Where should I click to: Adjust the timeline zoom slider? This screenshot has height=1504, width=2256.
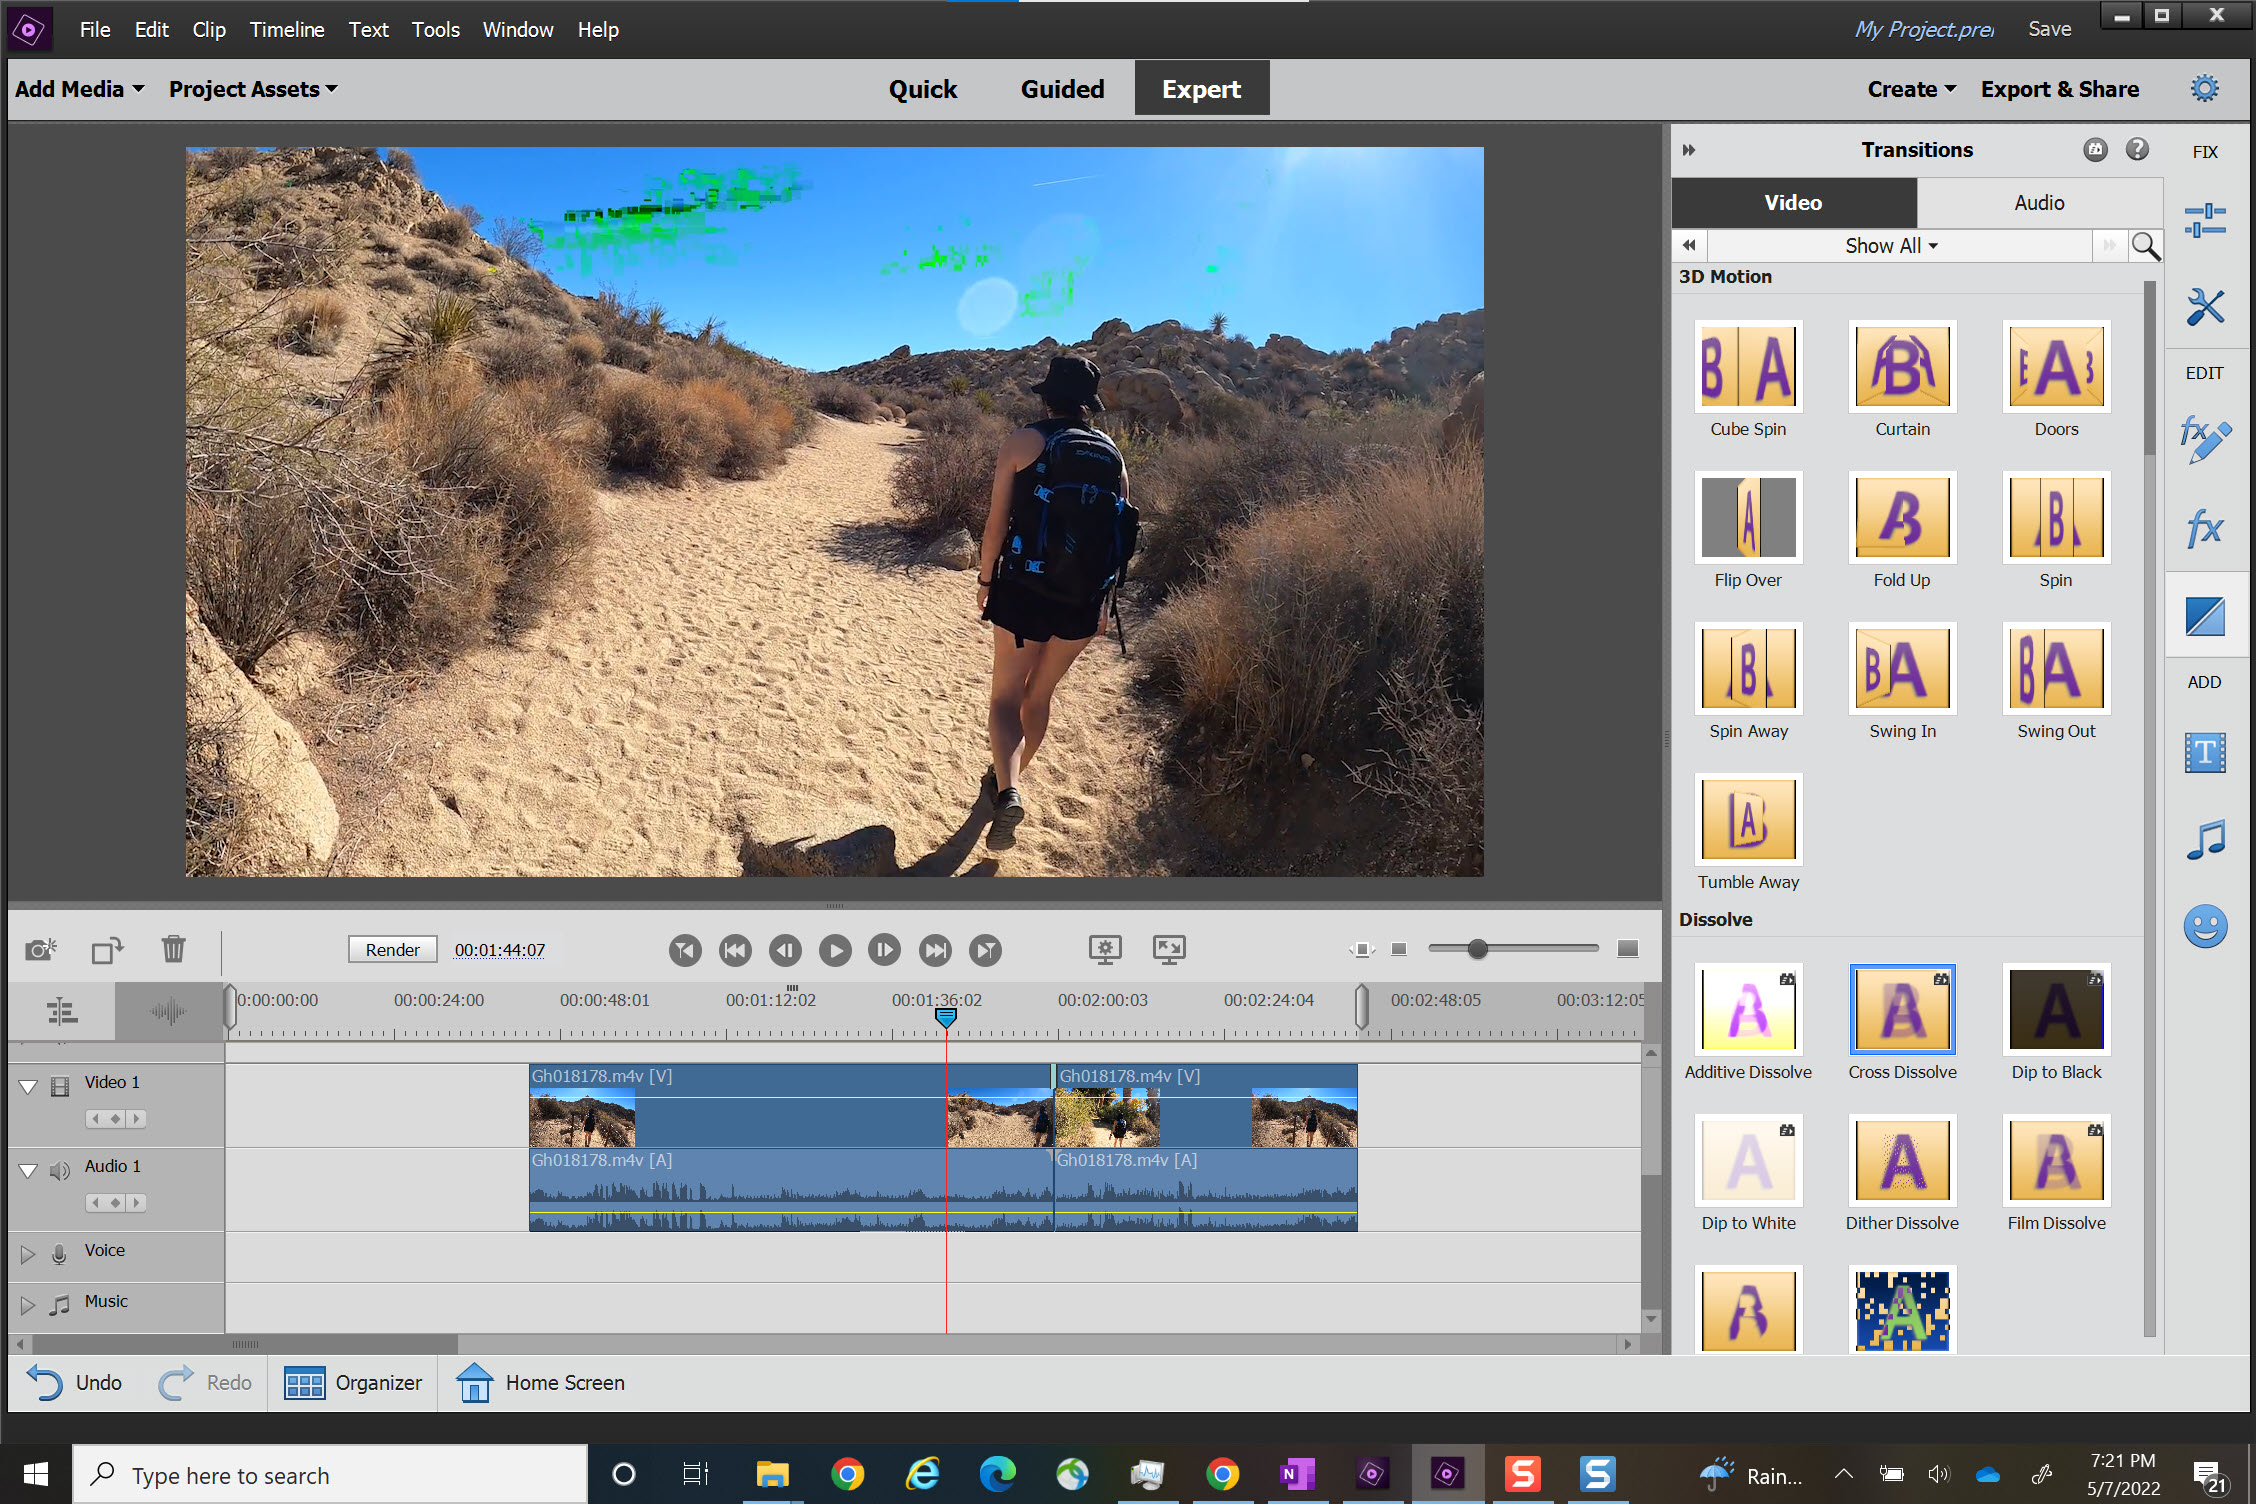tap(1478, 948)
